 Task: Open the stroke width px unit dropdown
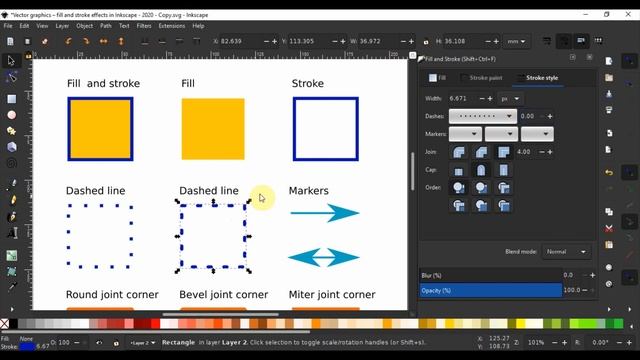(x=510, y=99)
